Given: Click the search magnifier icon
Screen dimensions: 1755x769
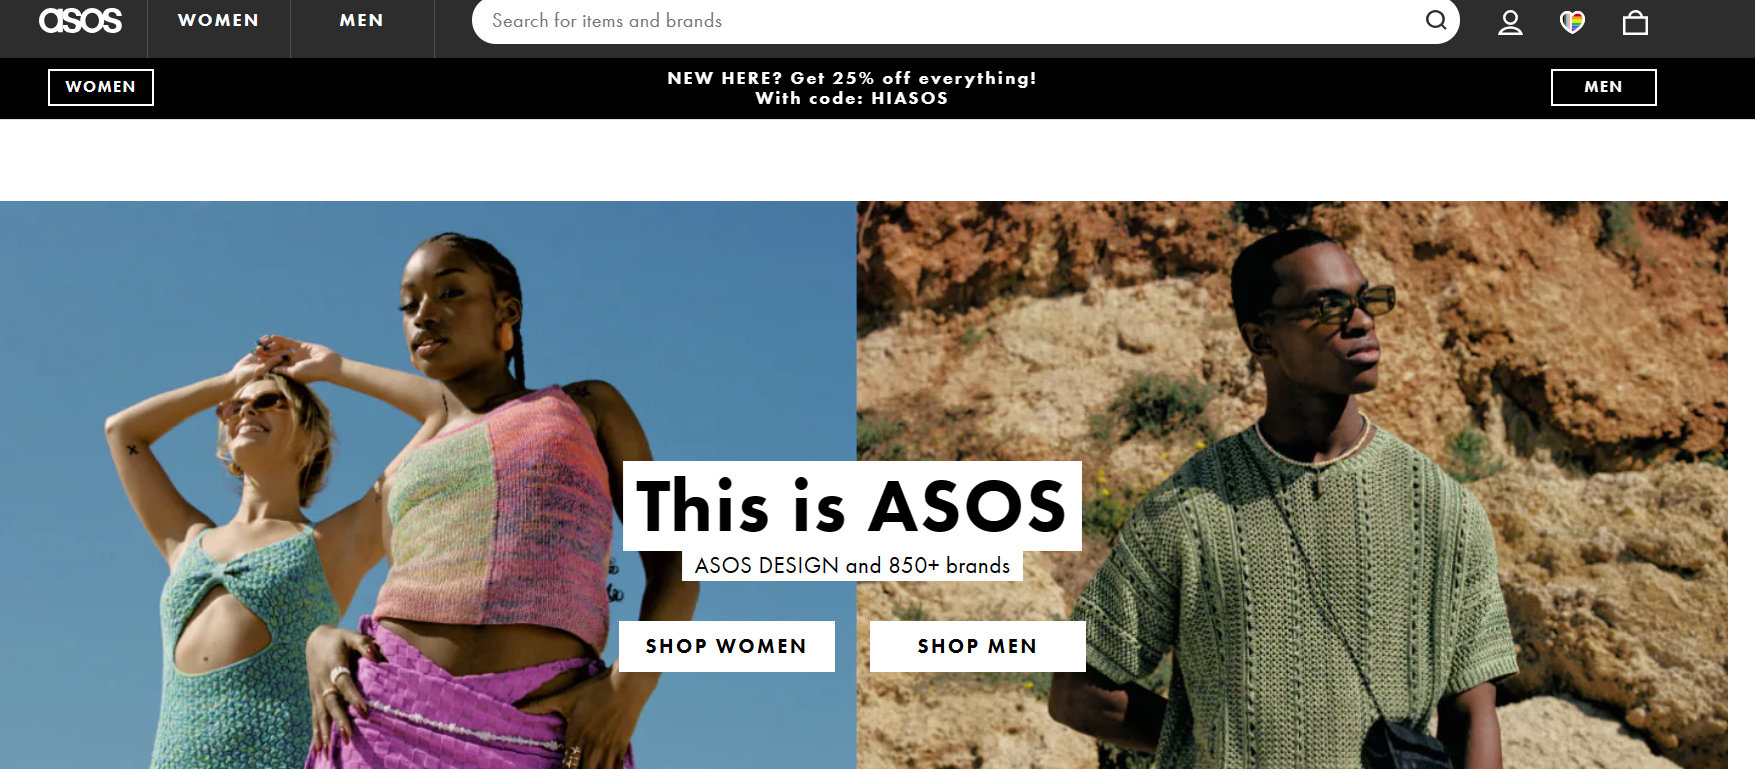Looking at the screenshot, I should click(1436, 20).
